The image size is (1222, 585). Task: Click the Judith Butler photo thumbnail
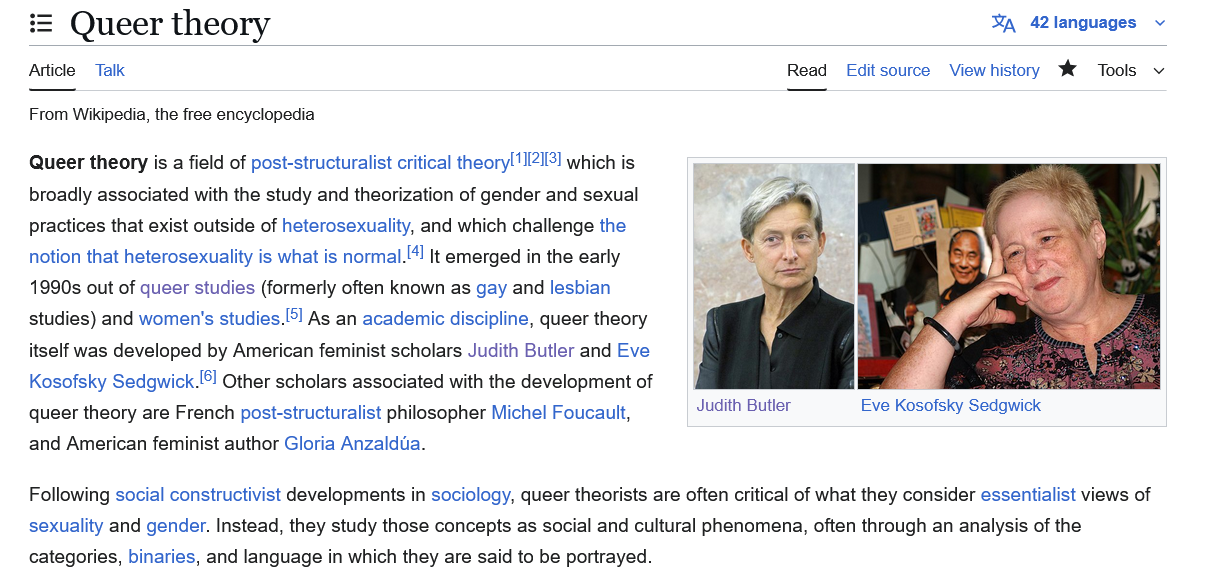774,276
